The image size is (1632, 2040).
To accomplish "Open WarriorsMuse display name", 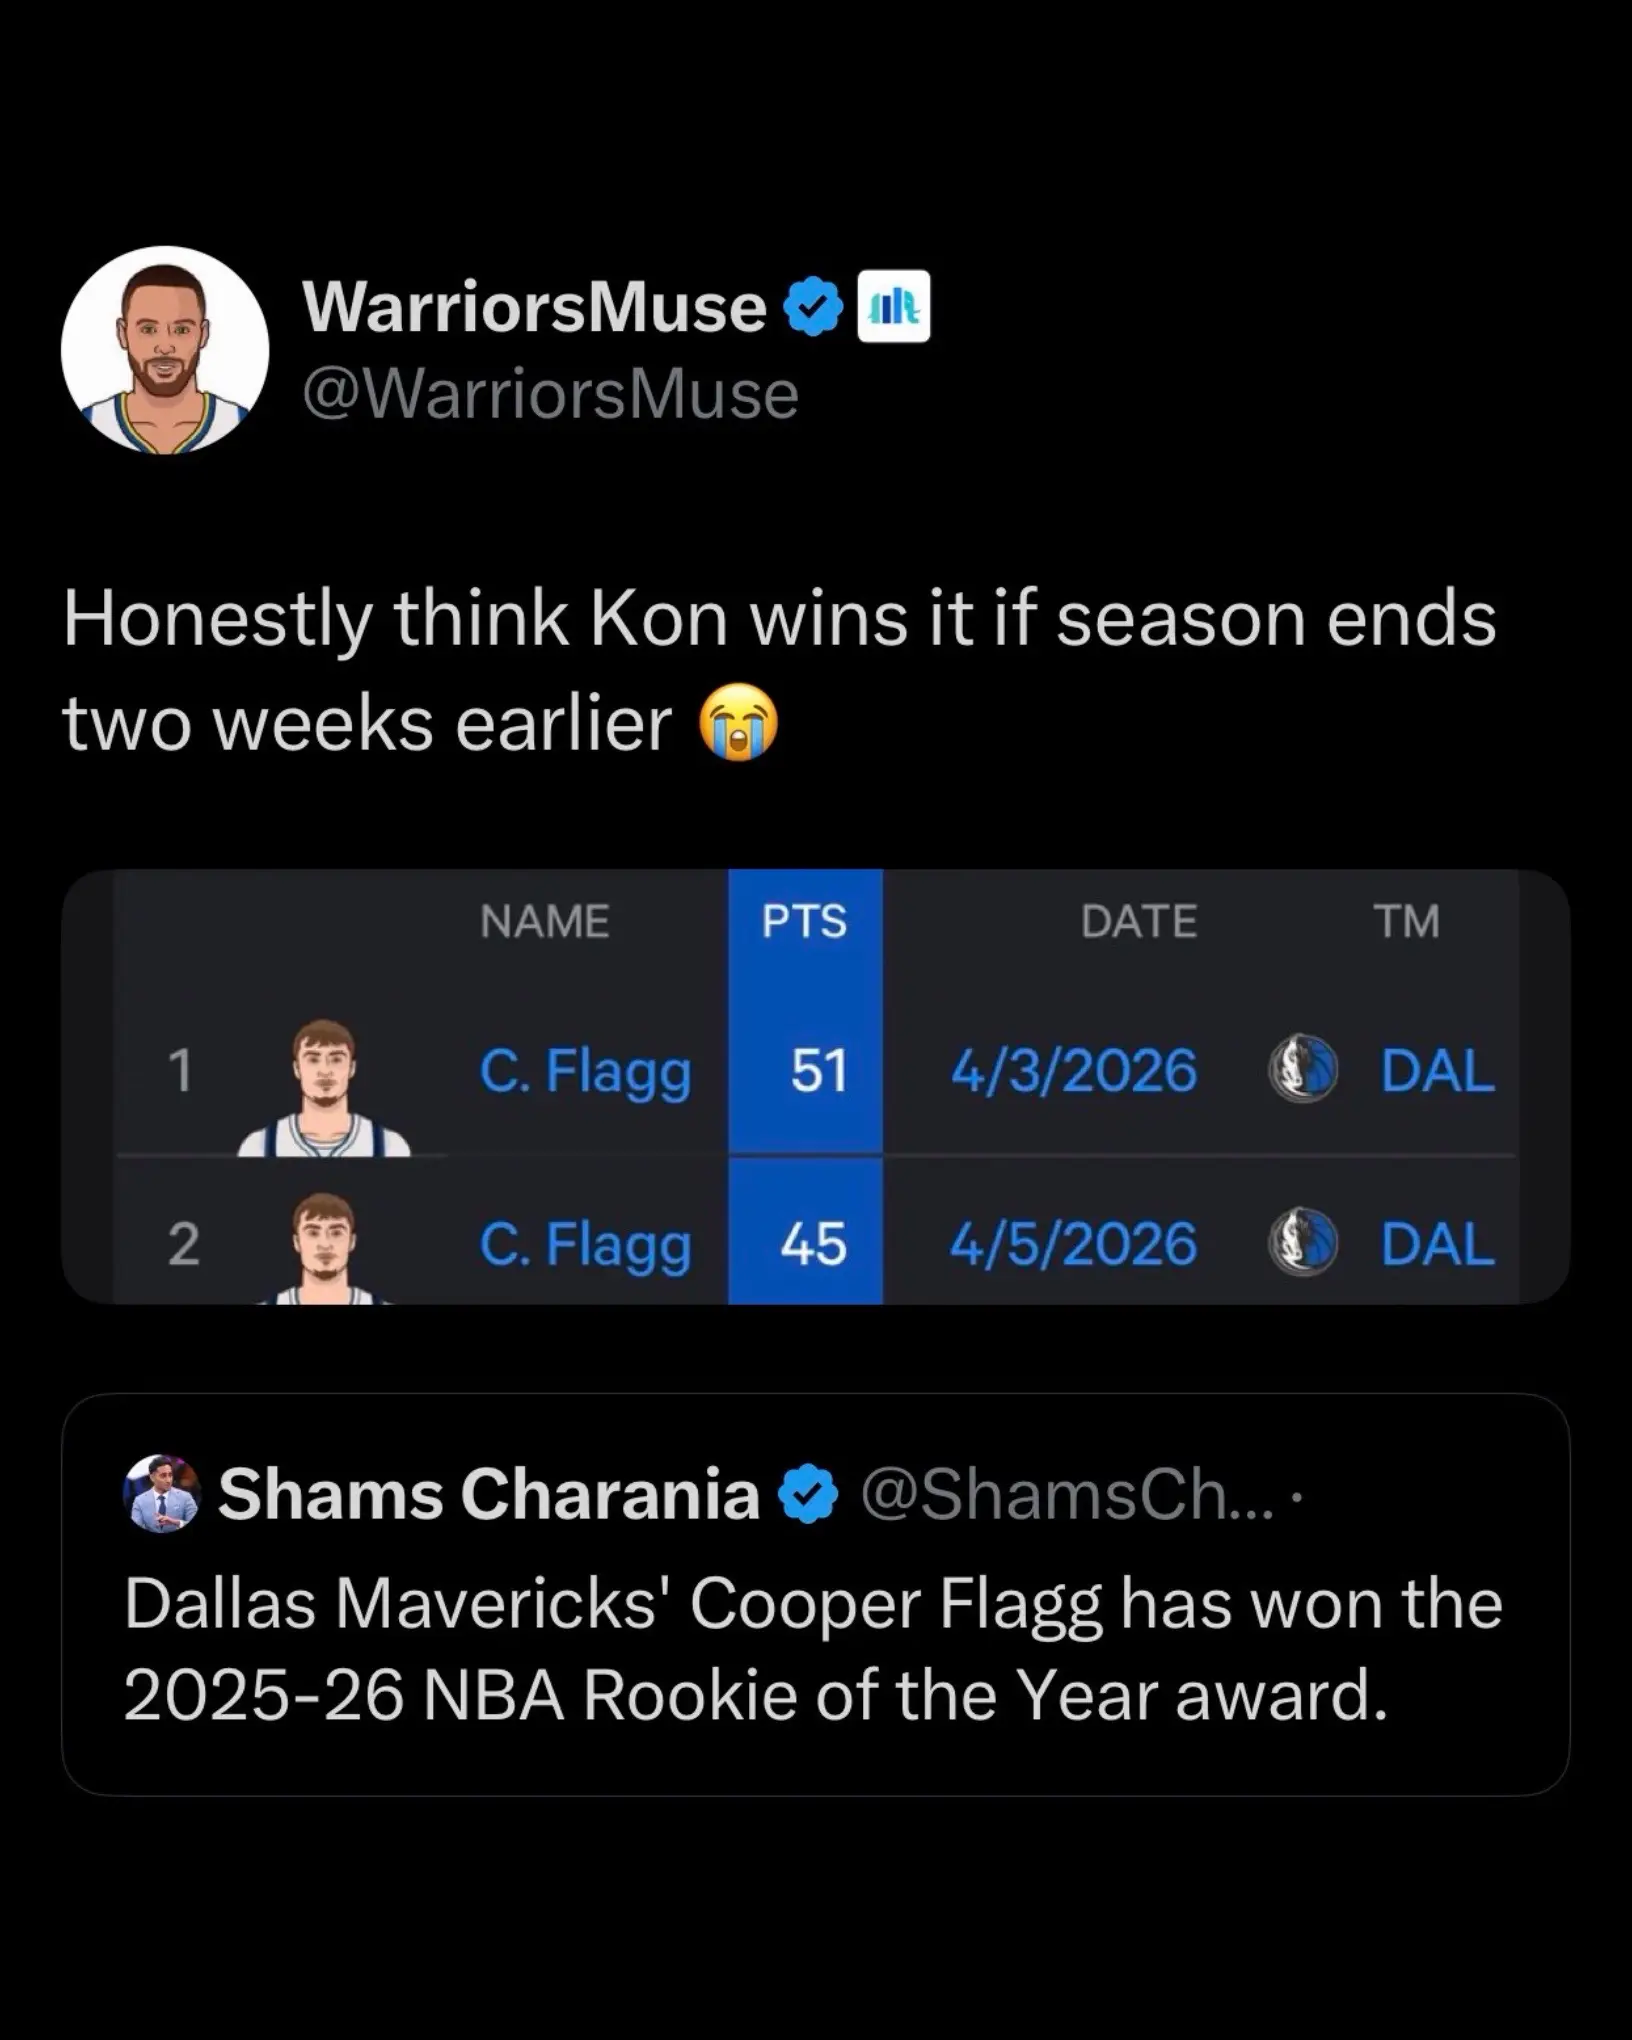I will click(535, 307).
